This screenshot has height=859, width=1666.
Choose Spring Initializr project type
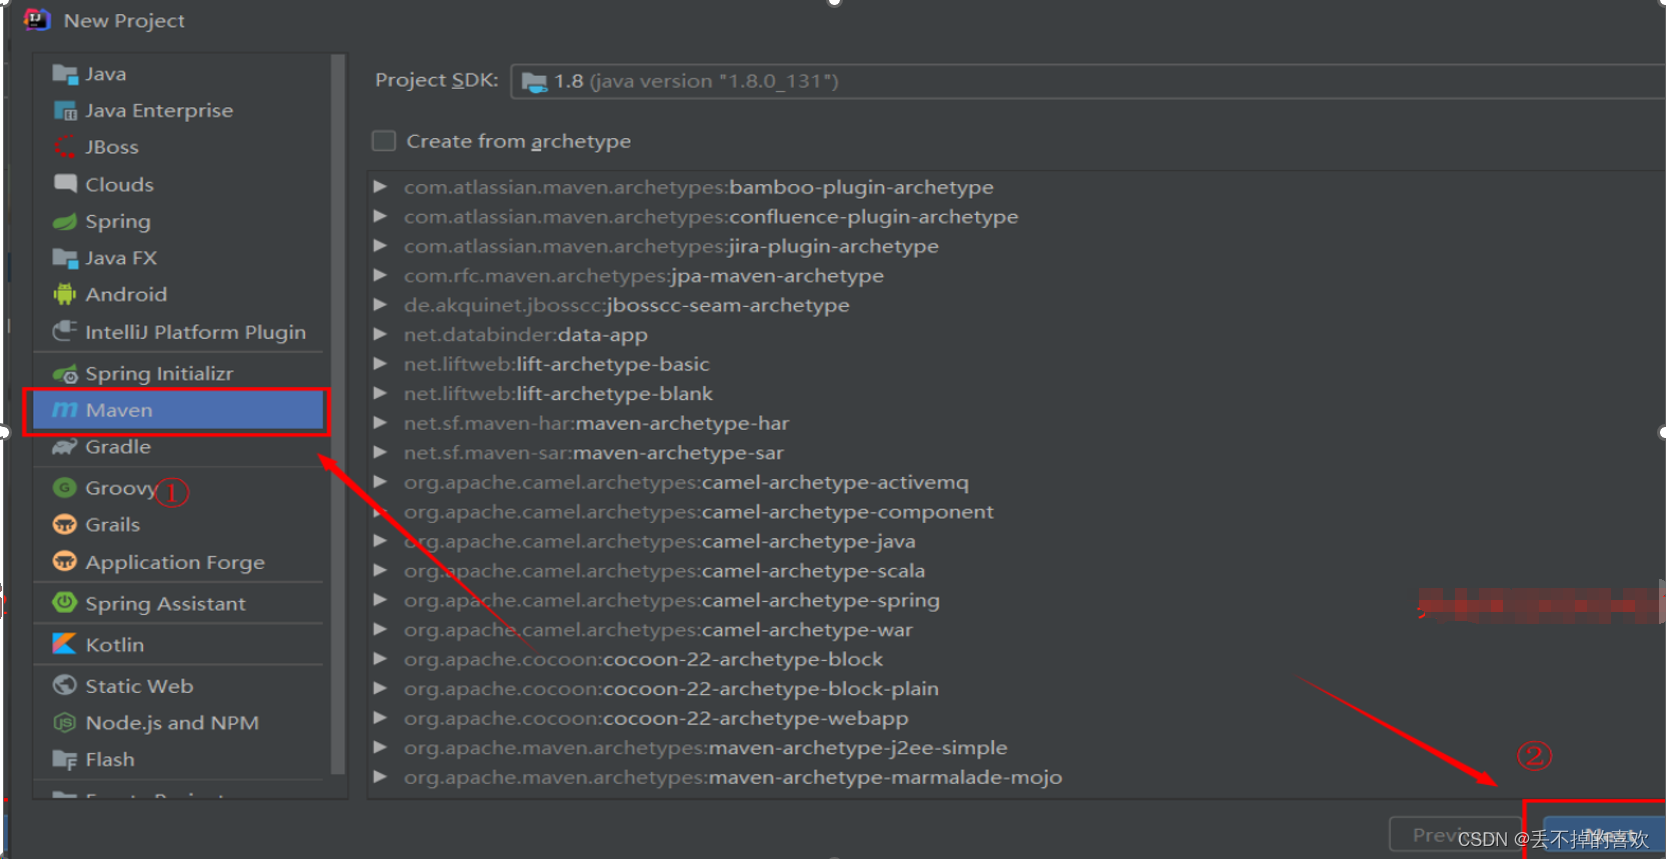pyautogui.click(x=180, y=374)
